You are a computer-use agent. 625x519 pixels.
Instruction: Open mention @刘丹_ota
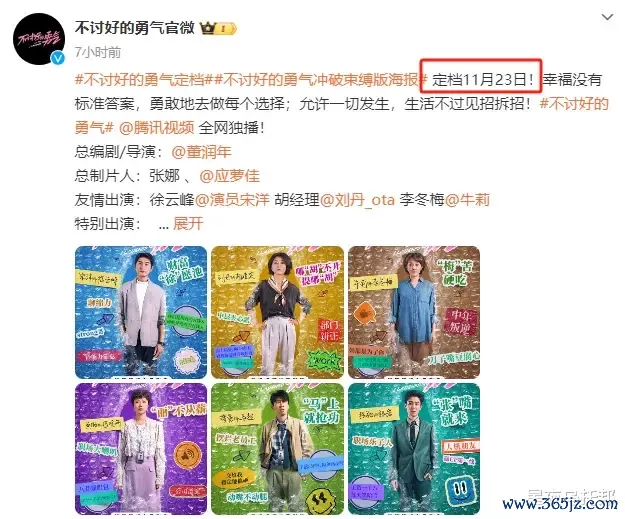[357, 200]
